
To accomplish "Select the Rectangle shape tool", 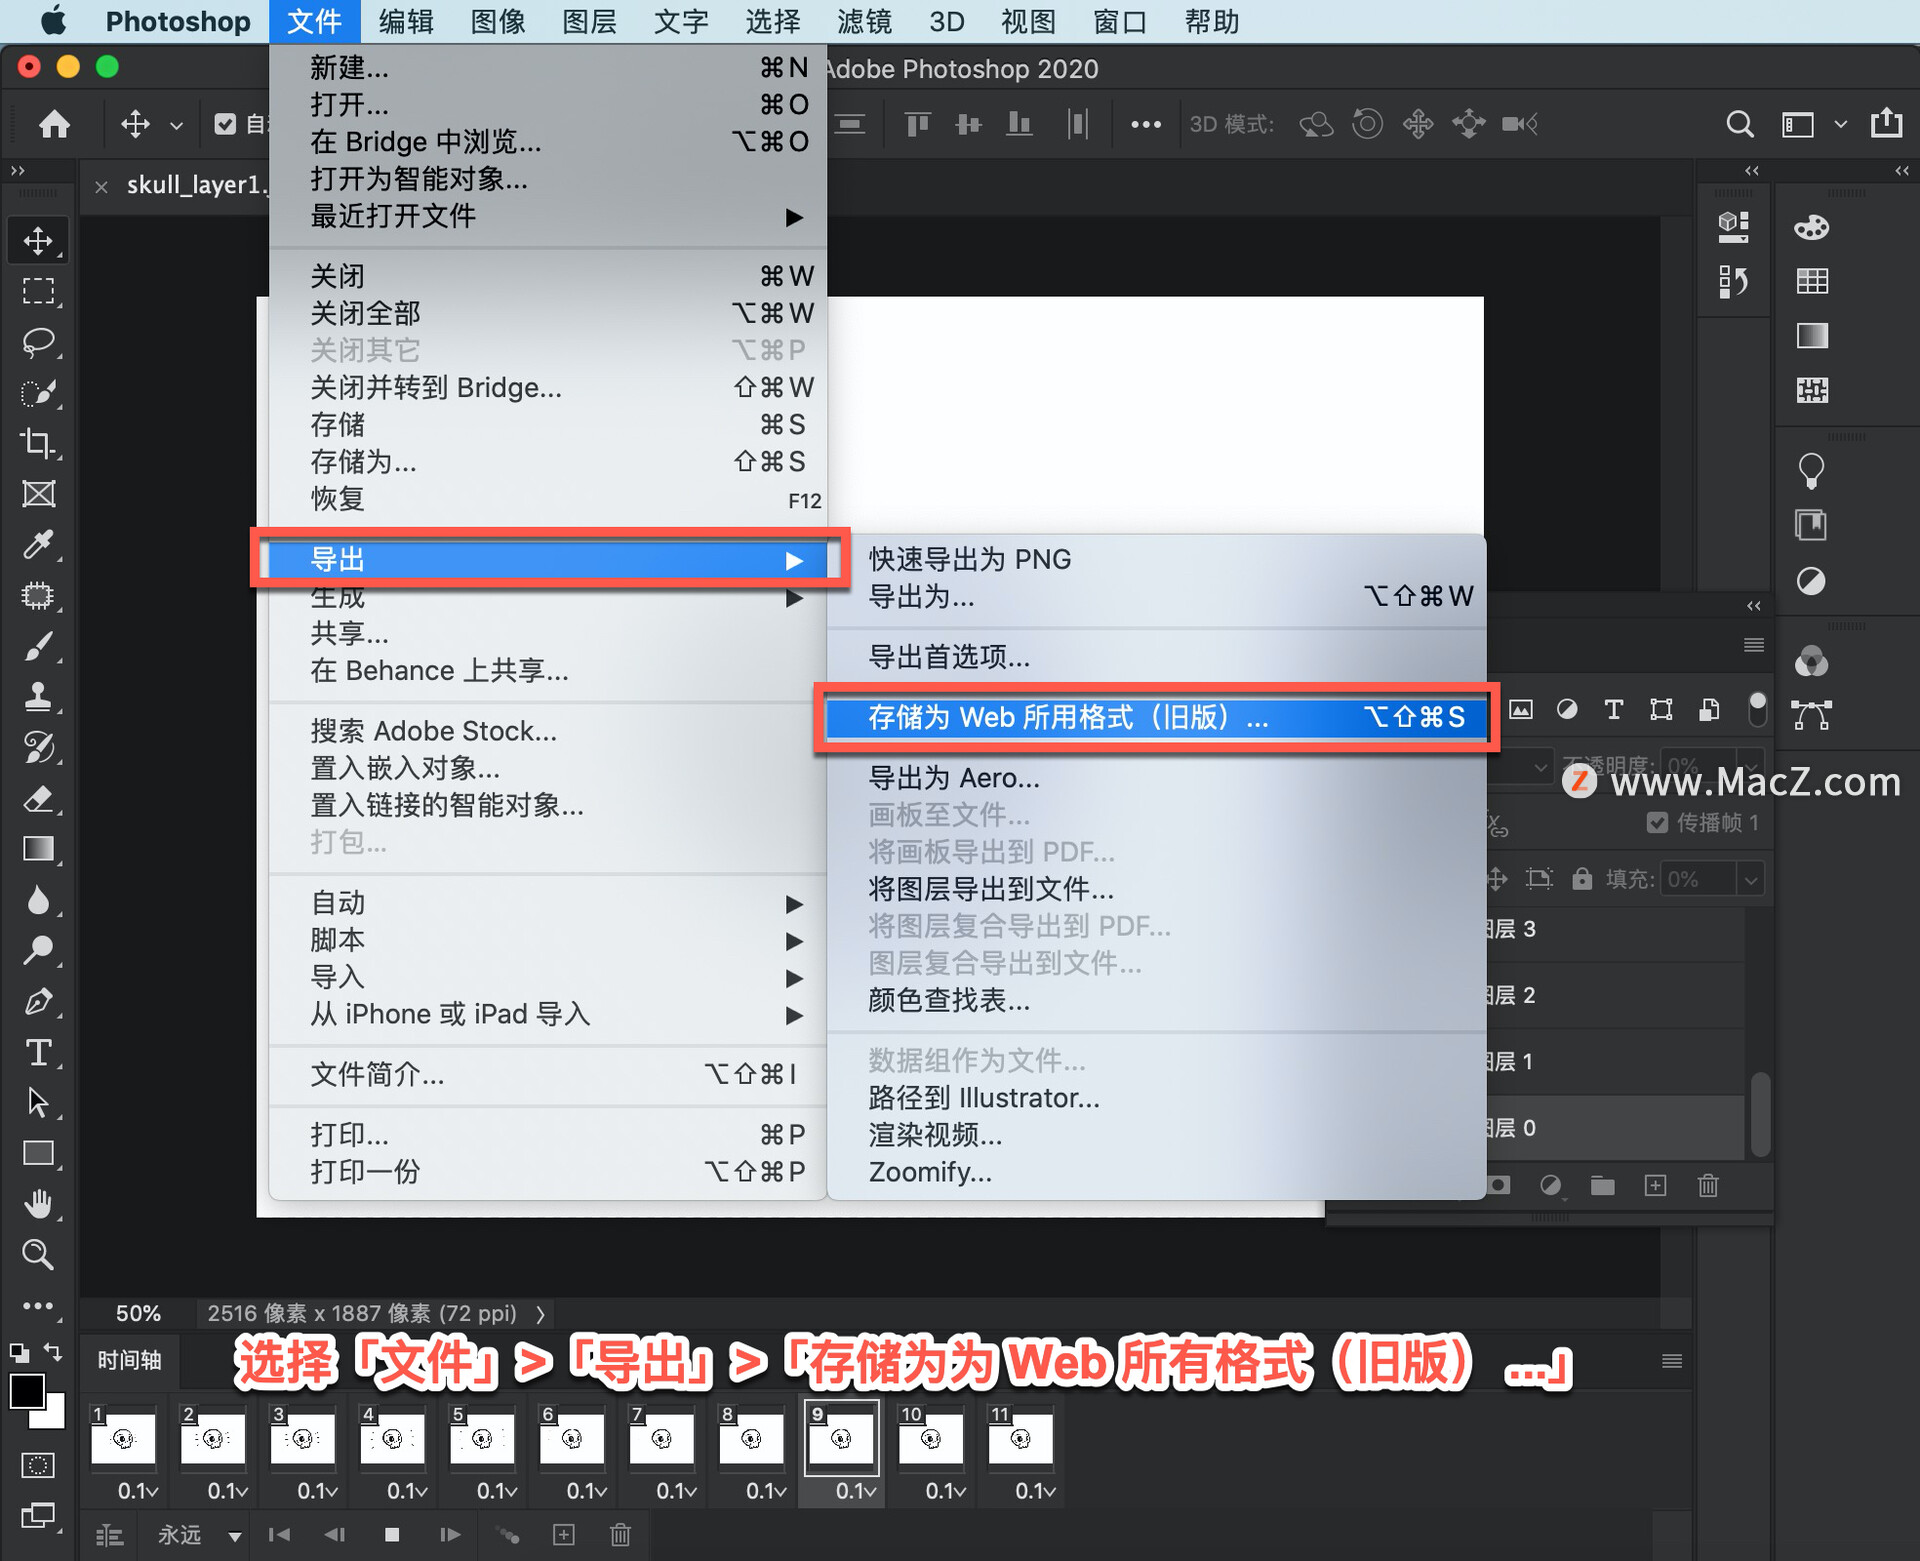I will click(38, 1153).
